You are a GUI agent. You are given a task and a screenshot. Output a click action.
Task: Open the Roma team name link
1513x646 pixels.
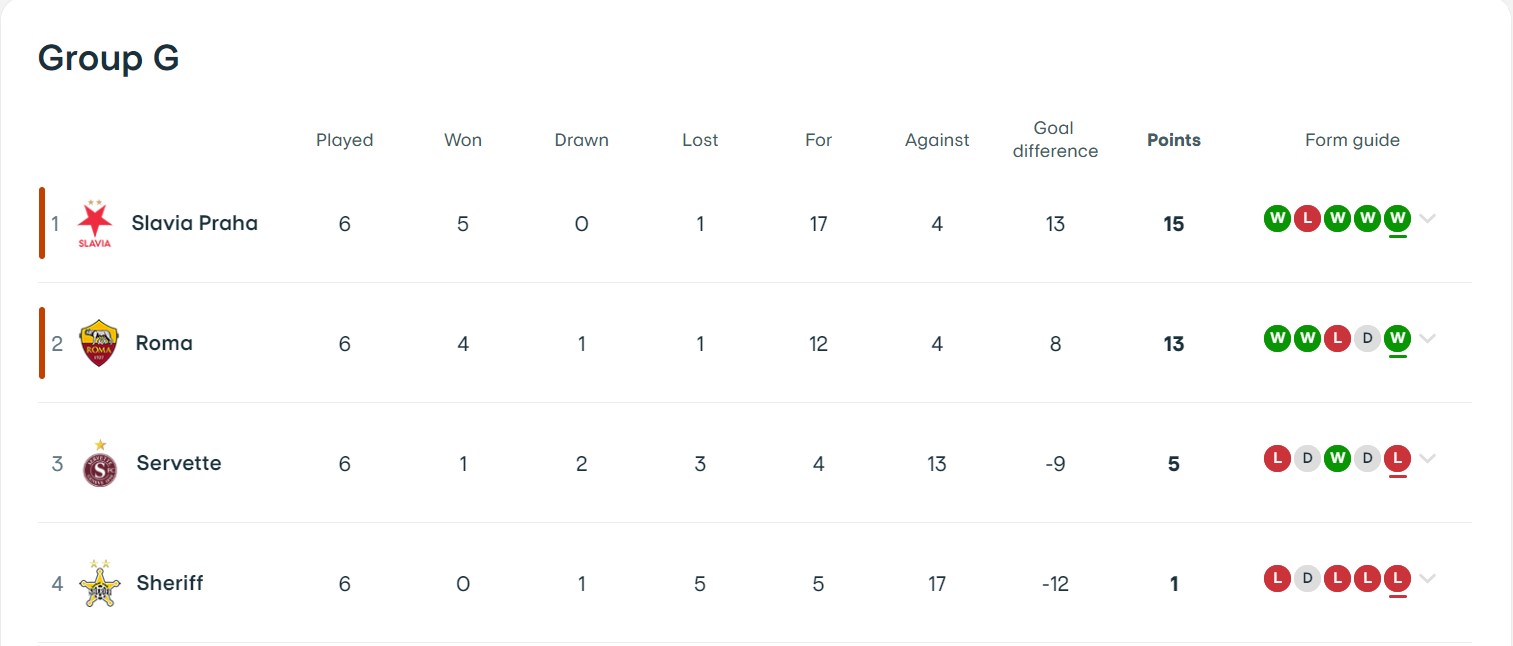click(x=164, y=343)
